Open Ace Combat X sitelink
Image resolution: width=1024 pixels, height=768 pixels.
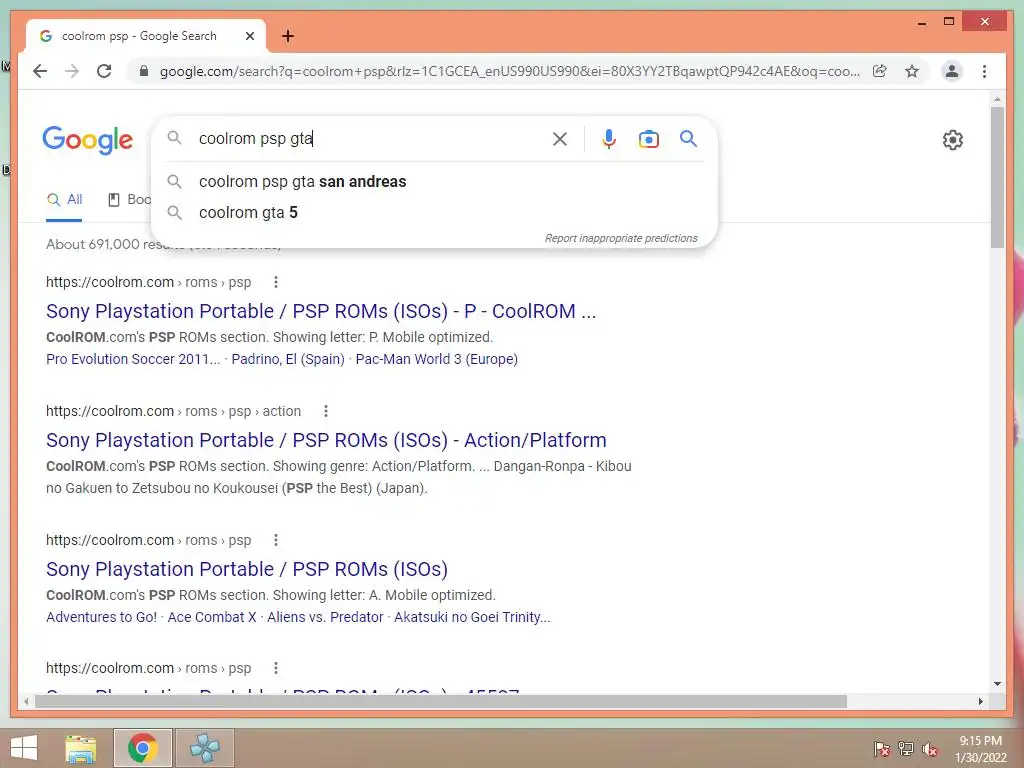(212, 617)
